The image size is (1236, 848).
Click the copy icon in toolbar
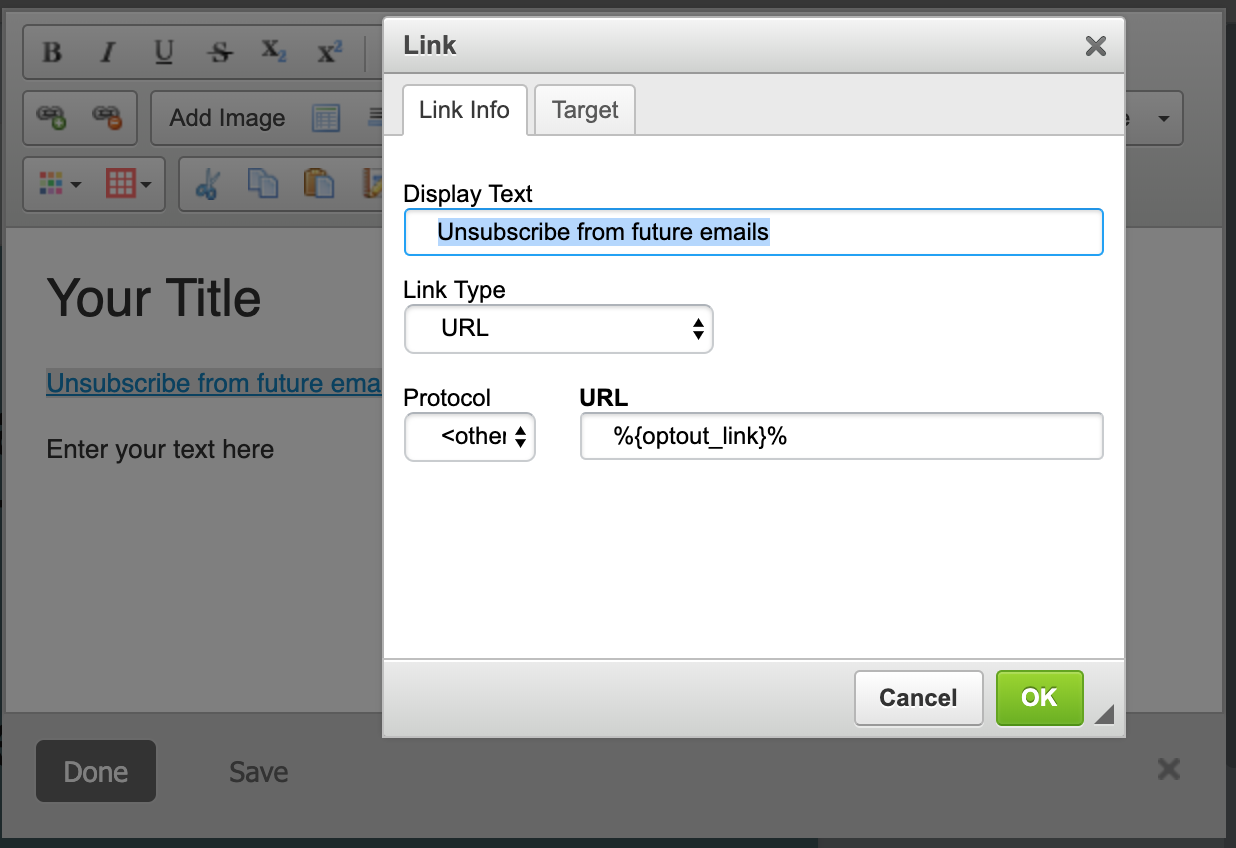click(x=262, y=184)
